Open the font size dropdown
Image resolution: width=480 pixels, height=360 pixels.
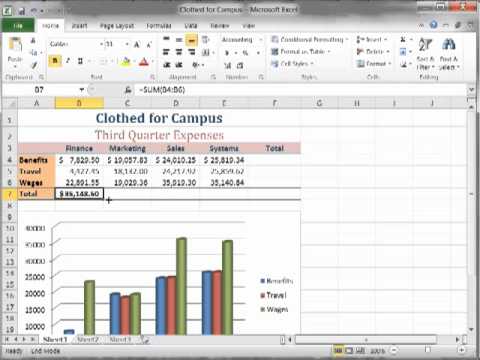127,44
